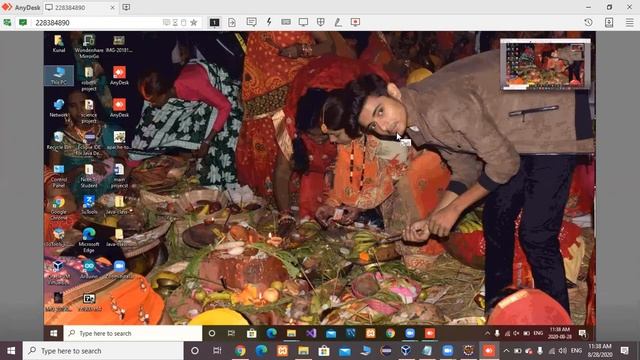Select Recycle Bin on remote desktop
The width and height of the screenshot is (640, 360).
[x=59, y=140]
